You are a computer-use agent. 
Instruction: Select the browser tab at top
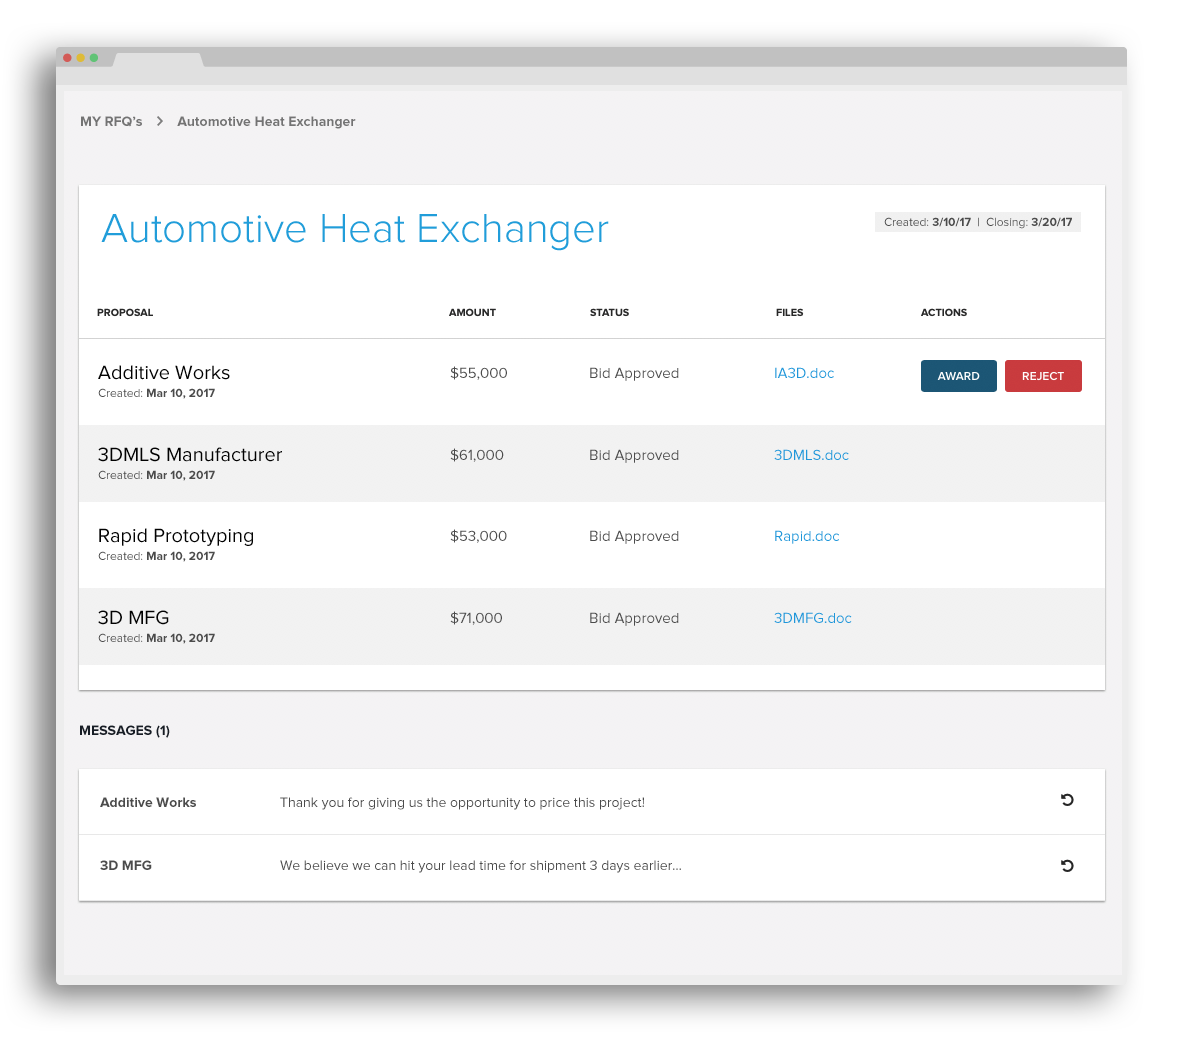click(x=159, y=60)
